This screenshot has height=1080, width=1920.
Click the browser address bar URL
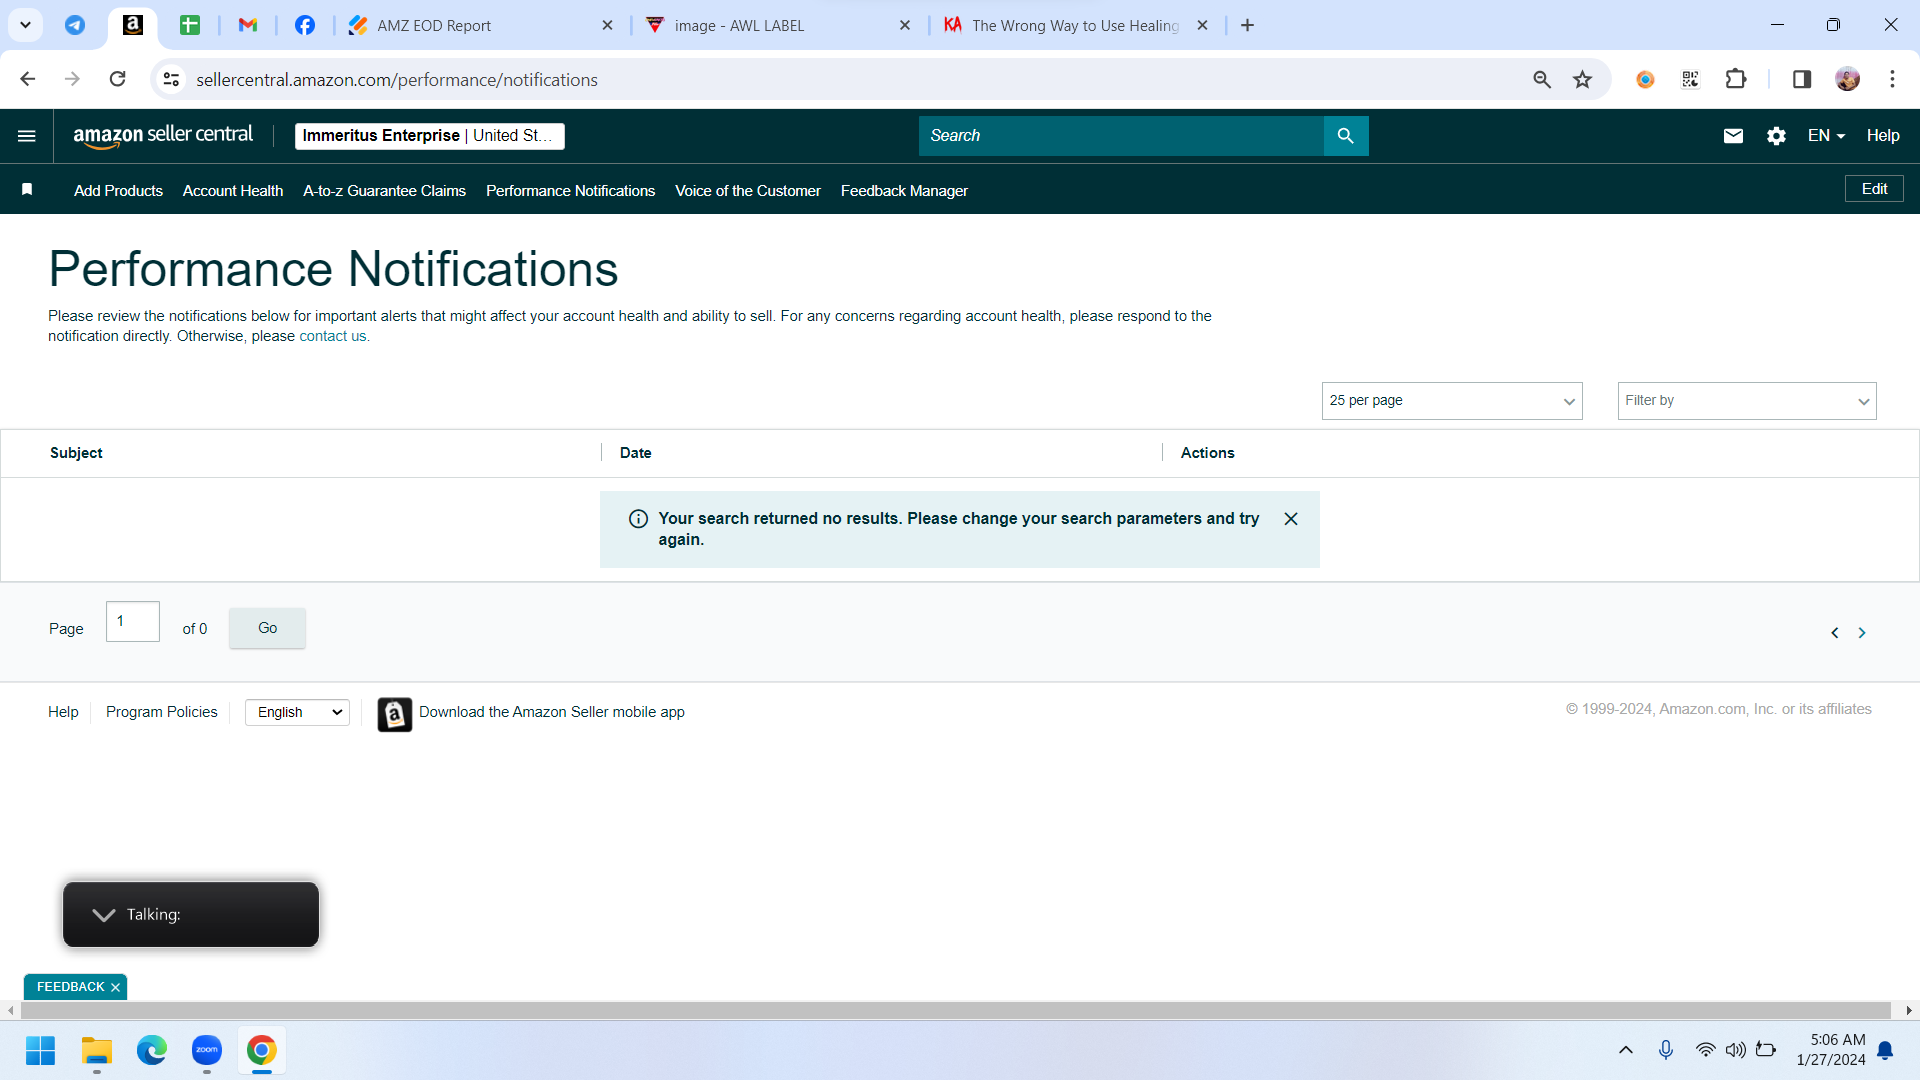click(x=397, y=80)
